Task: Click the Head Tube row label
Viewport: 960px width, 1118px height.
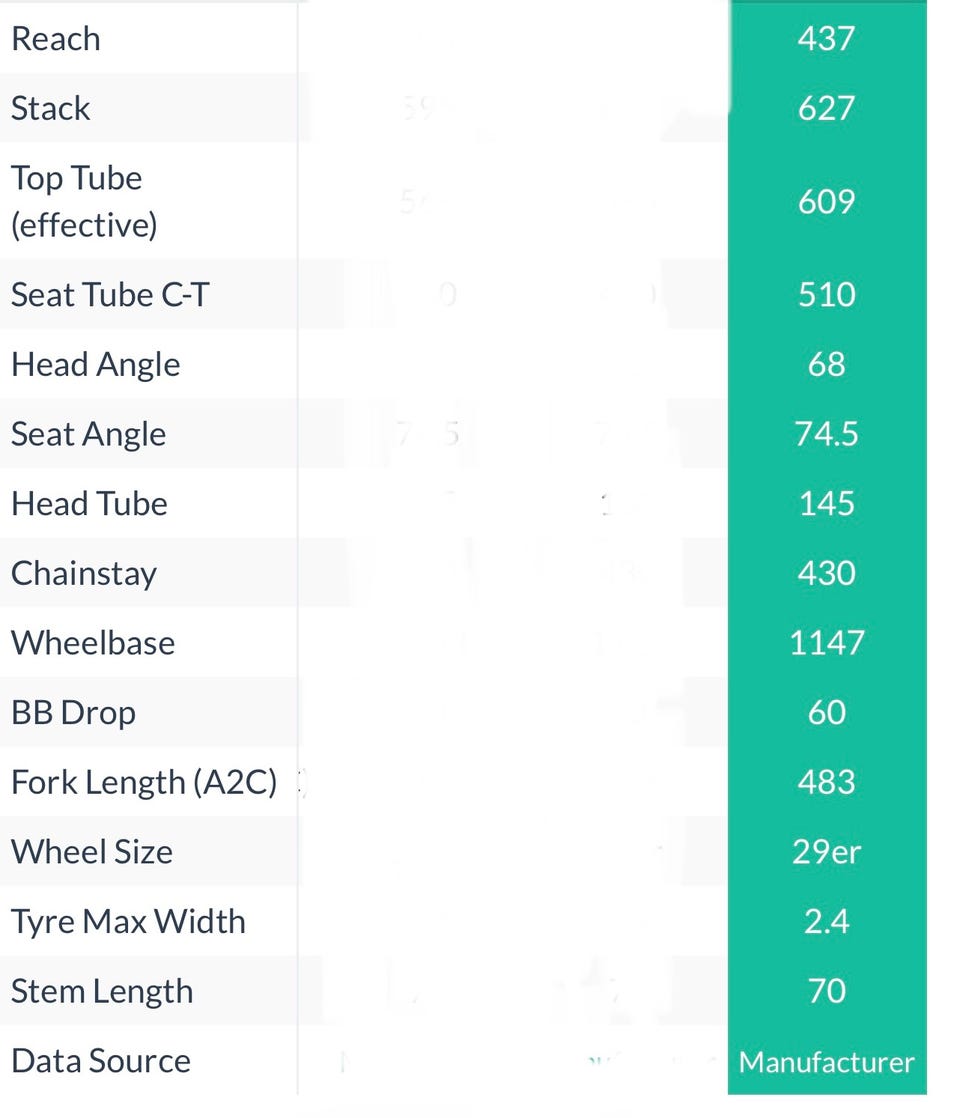Action: click(89, 503)
